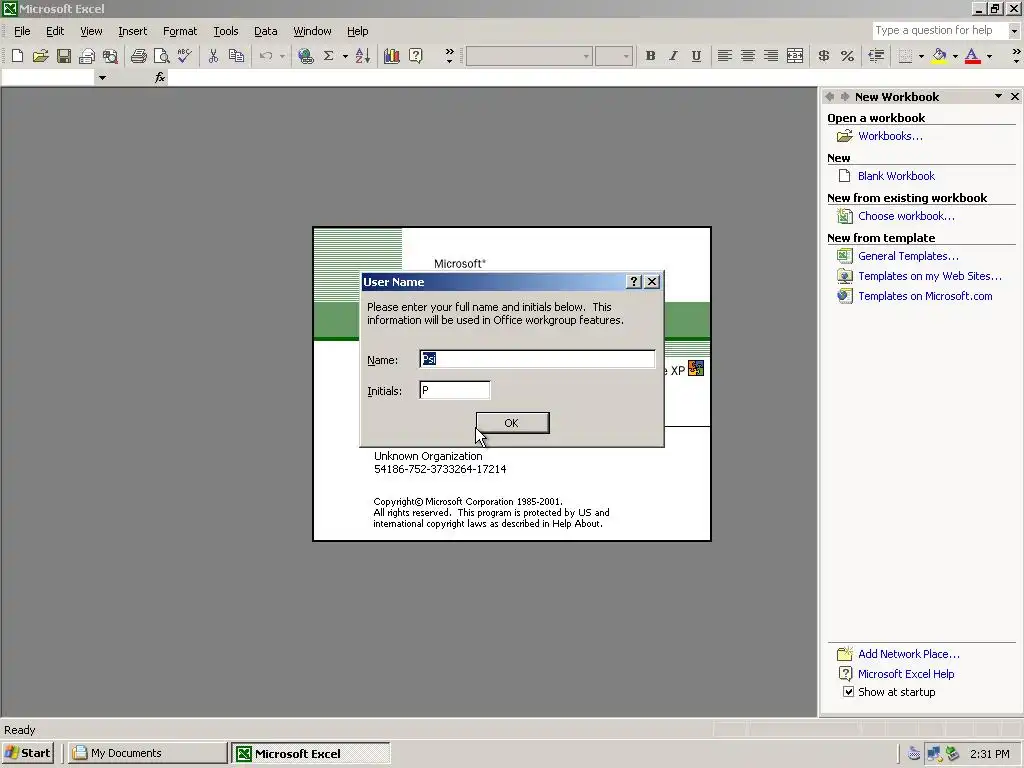This screenshot has width=1024, height=768.
Task: Click the Print Preview icon
Action: coord(161,56)
